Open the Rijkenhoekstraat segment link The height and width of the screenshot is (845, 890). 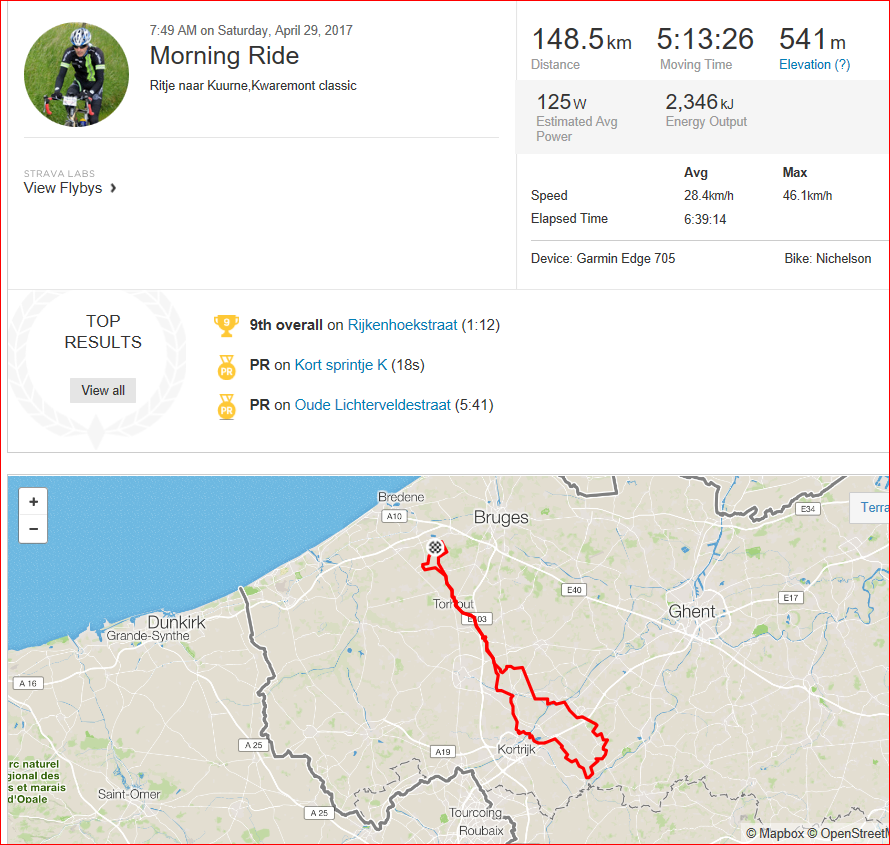click(402, 325)
